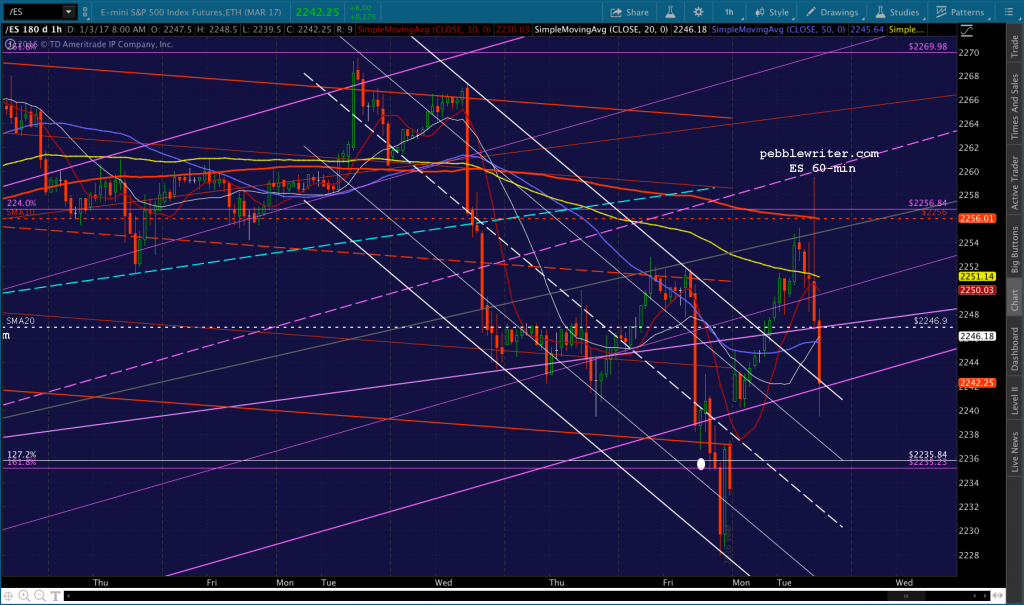The width and height of the screenshot is (1024, 605).
Task: Click the 2251.14 yellow price bubble
Action: [x=977, y=276]
